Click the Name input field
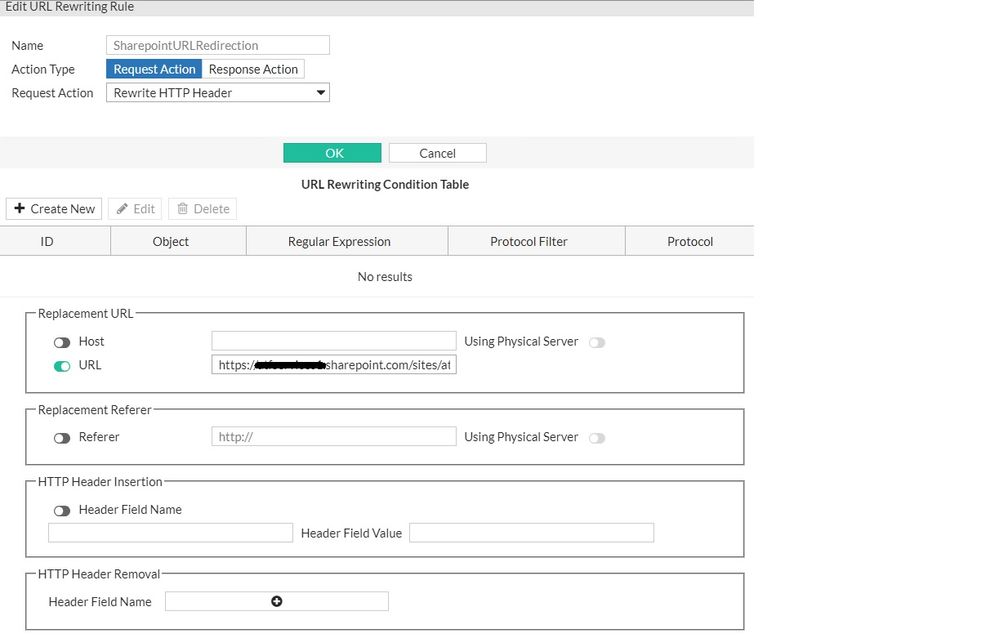Viewport: 999px width, 643px height. click(x=218, y=45)
